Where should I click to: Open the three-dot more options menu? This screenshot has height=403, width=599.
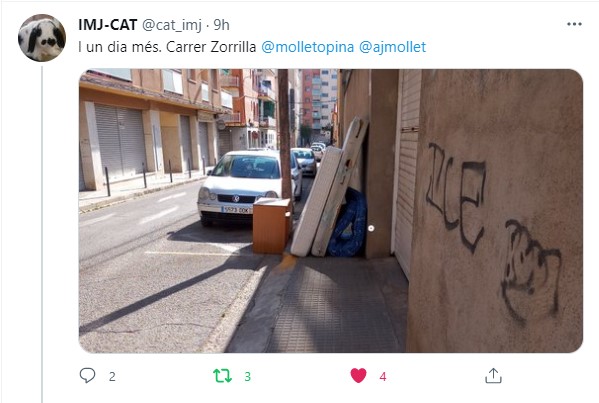[574, 24]
